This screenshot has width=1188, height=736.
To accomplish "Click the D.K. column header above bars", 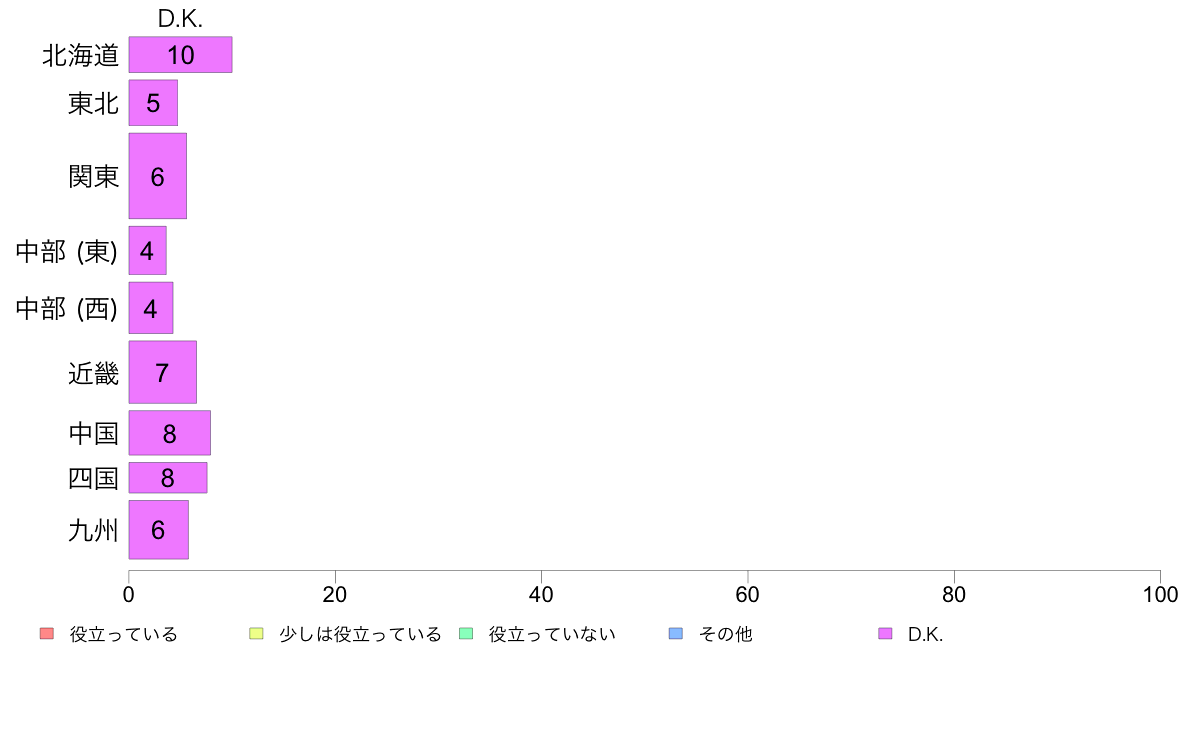I will tap(180, 19).
